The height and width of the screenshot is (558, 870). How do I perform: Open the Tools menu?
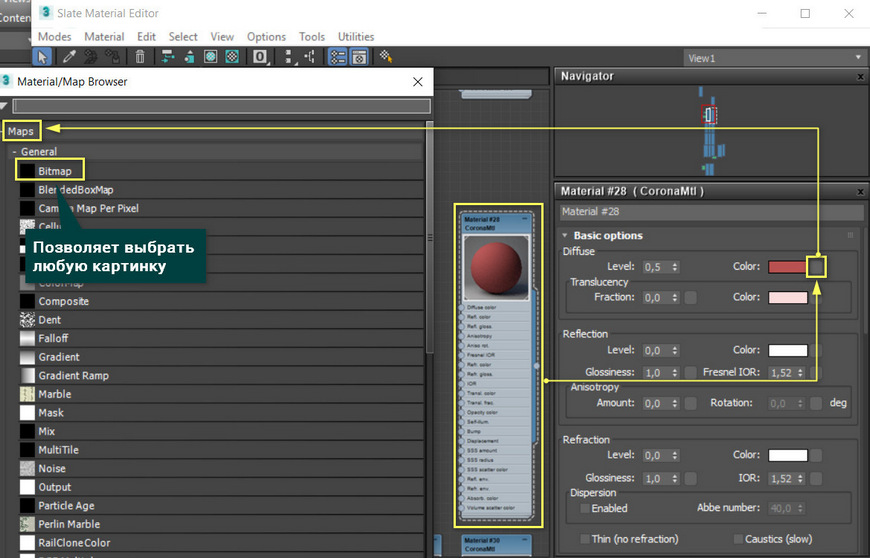tap(312, 37)
